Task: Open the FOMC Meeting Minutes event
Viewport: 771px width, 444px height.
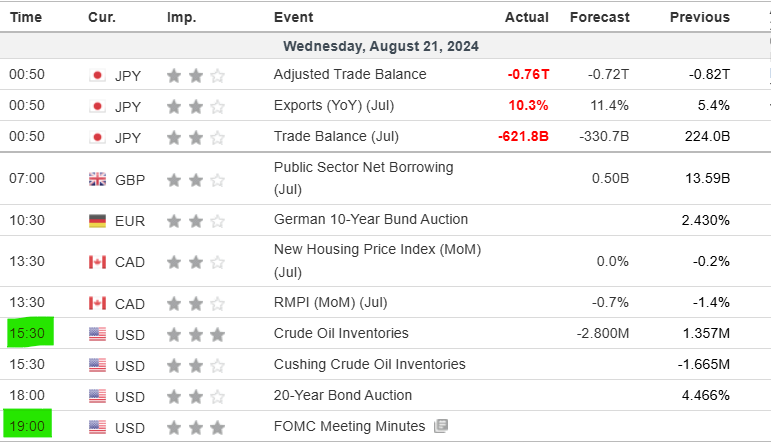Action: coord(349,427)
